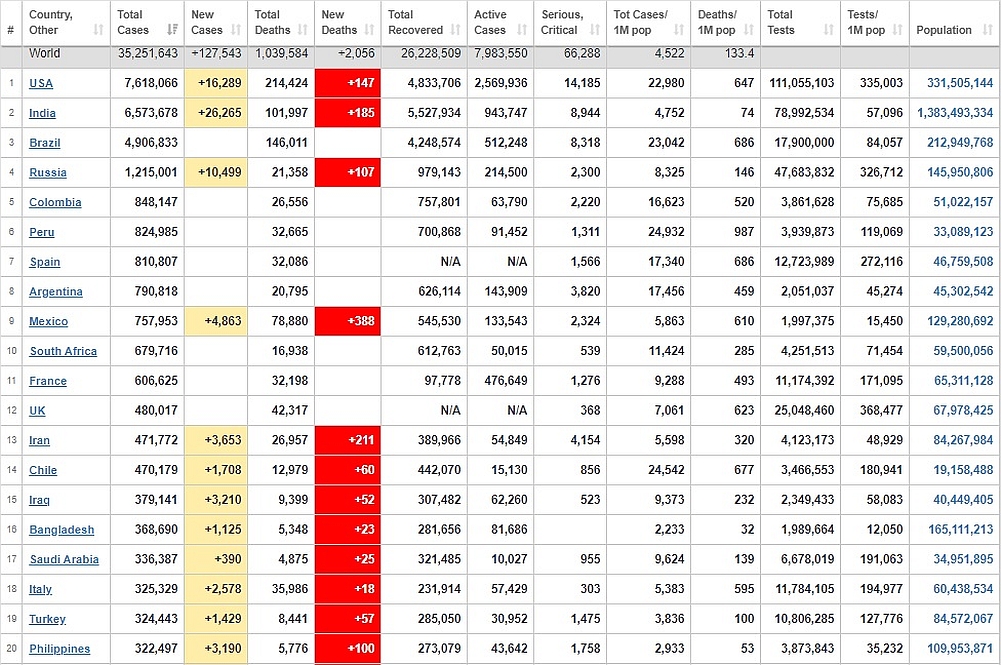Open the Peru country link
The width and height of the screenshot is (1001, 665).
41,232
